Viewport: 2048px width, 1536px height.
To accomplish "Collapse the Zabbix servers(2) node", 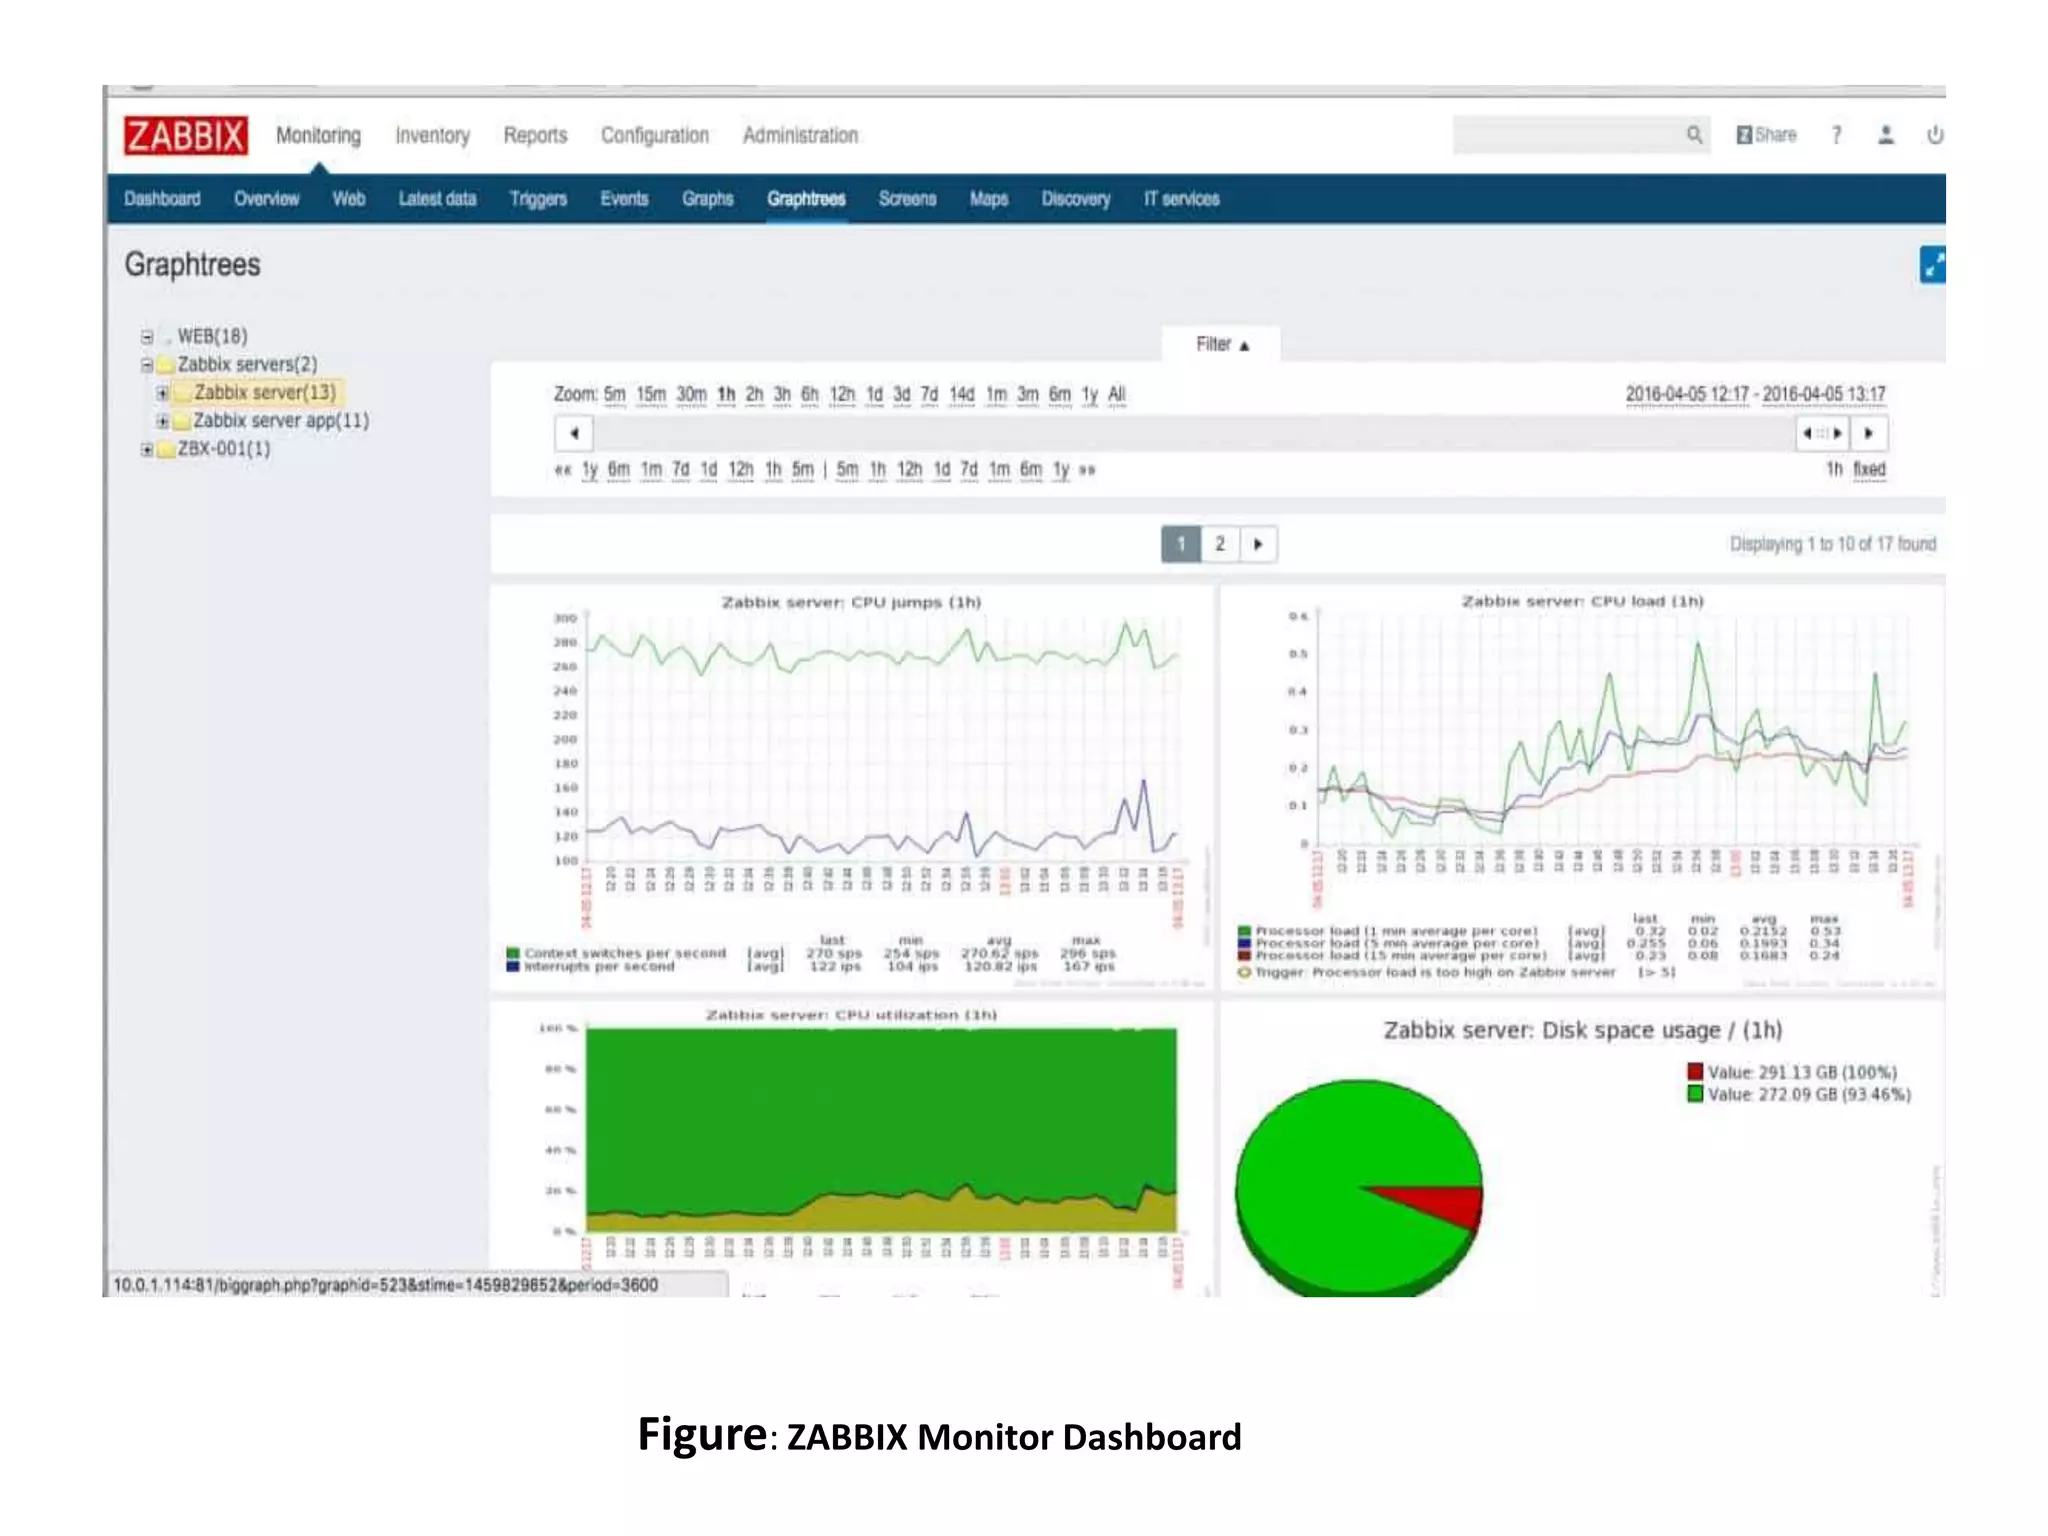I will pos(147,365).
